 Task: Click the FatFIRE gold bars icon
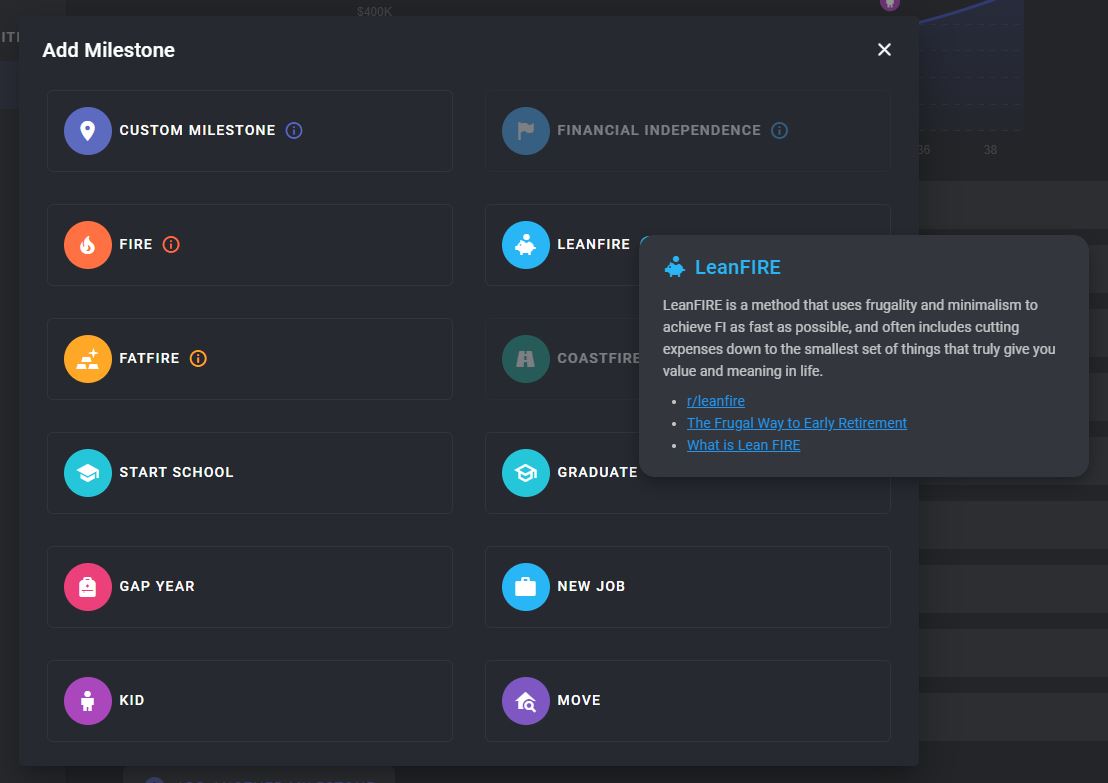click(88, 359)
